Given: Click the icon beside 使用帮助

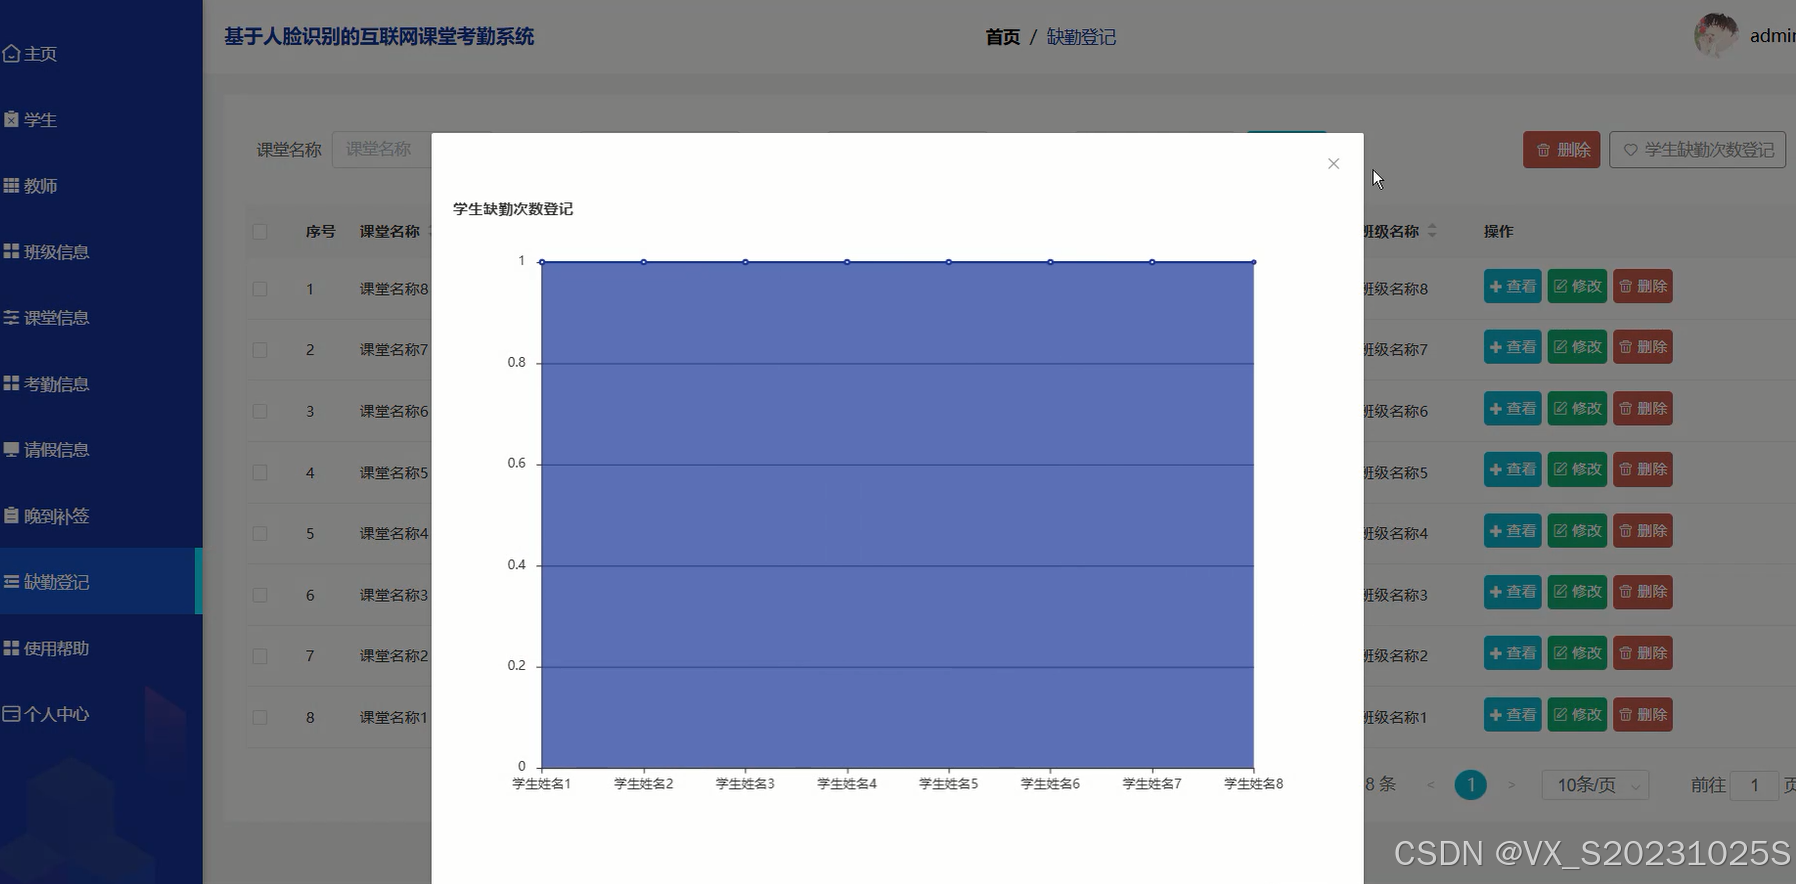Looking at the screenshot, I should [x=11, y=648].
